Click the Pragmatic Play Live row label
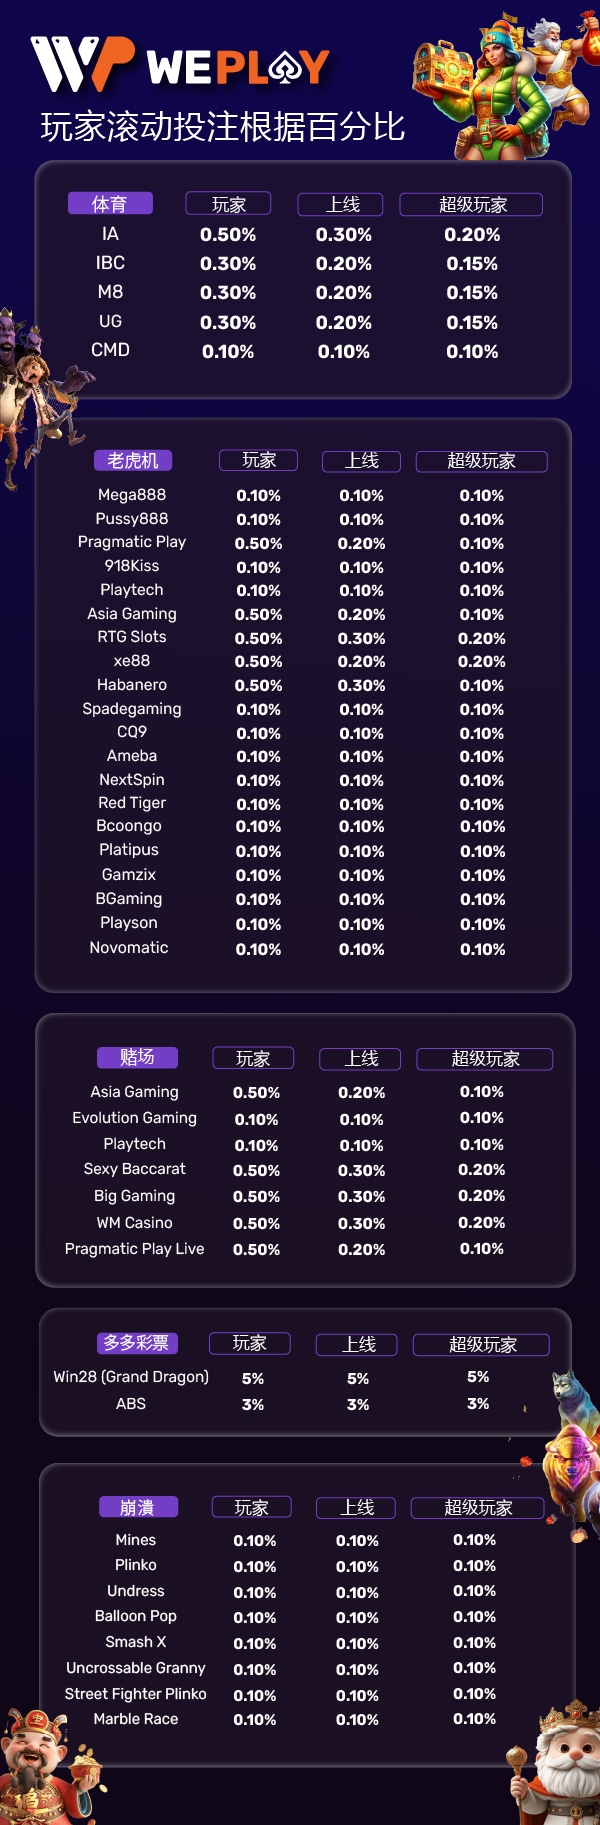This screenshot has width=600, height=1825. point(134,1249)
